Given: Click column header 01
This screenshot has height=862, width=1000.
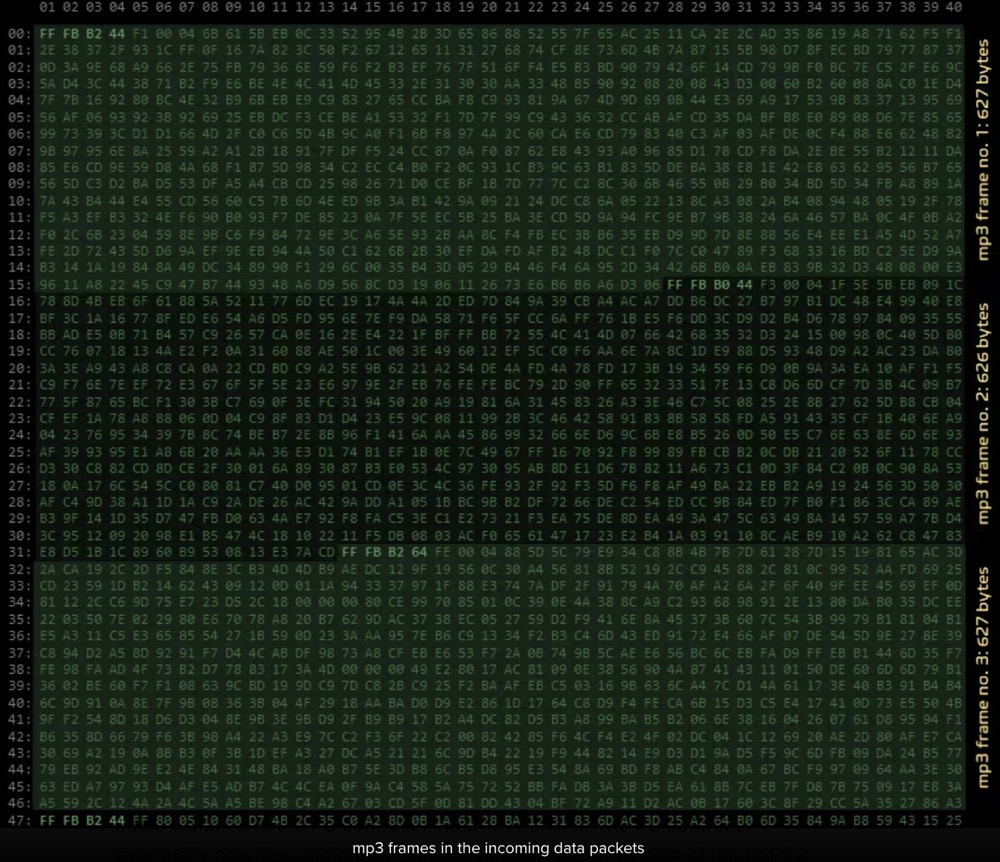Looking at the screenshot, I should click(x=45, y=8).
